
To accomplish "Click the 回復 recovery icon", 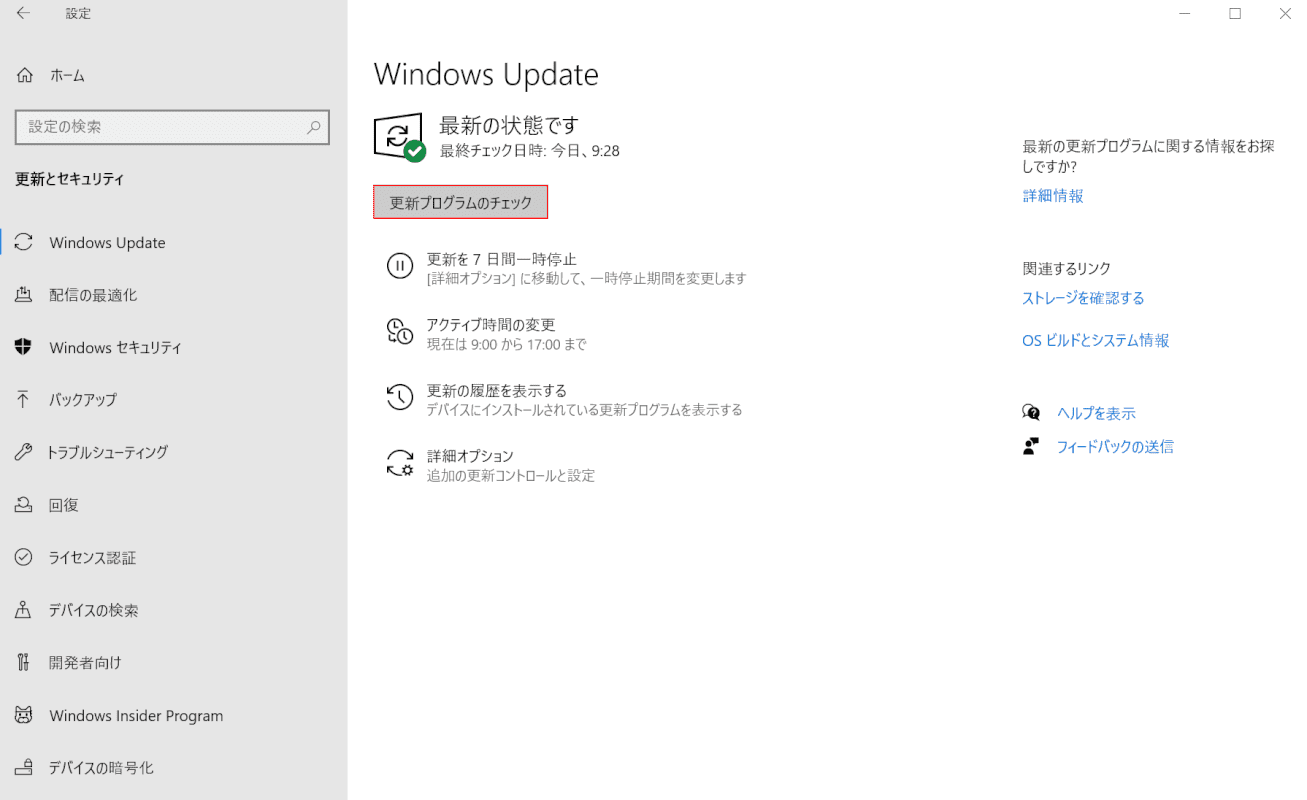I will 24,505.
